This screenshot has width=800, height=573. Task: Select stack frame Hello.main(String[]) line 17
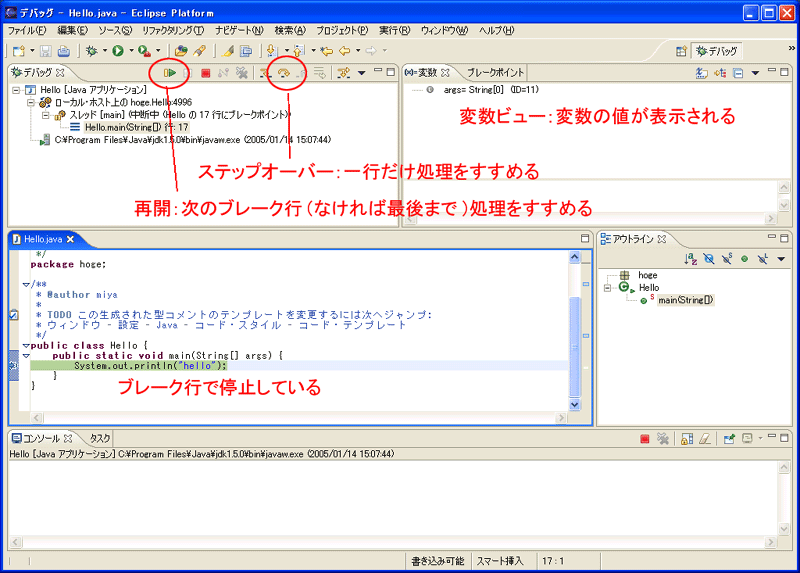[x=136, y=127]
